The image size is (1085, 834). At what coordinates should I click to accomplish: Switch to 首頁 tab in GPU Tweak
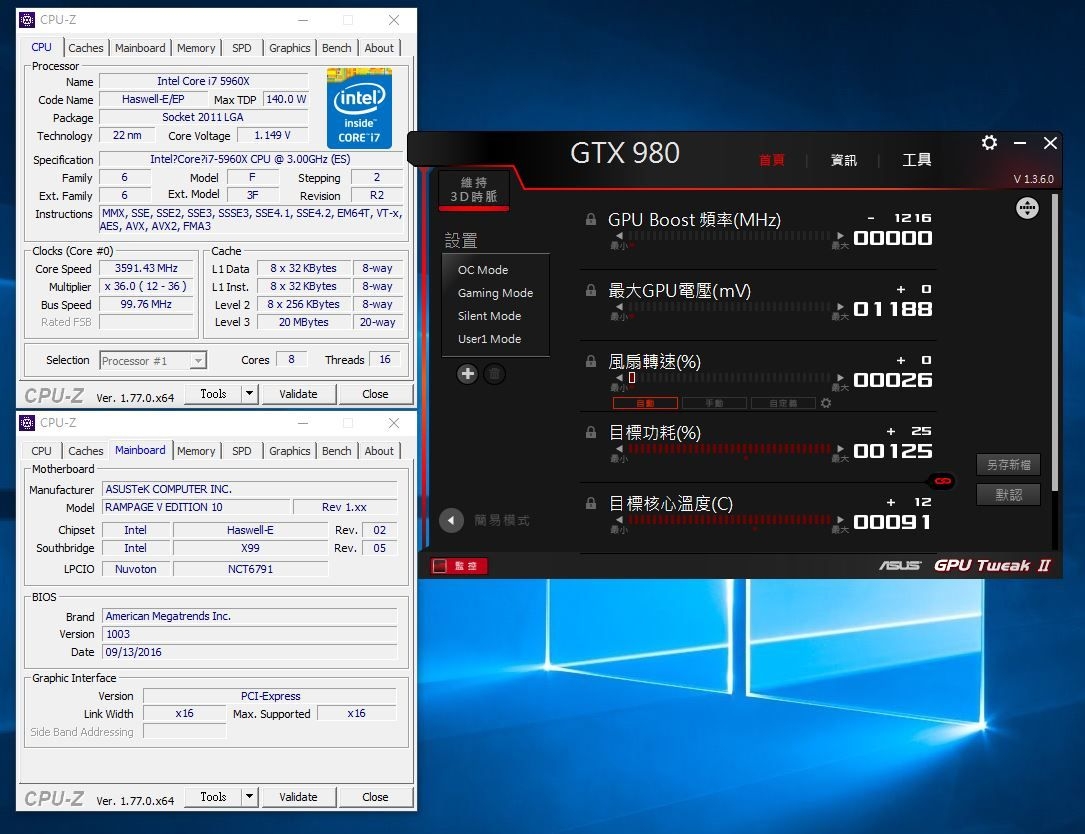click(772, 160)
